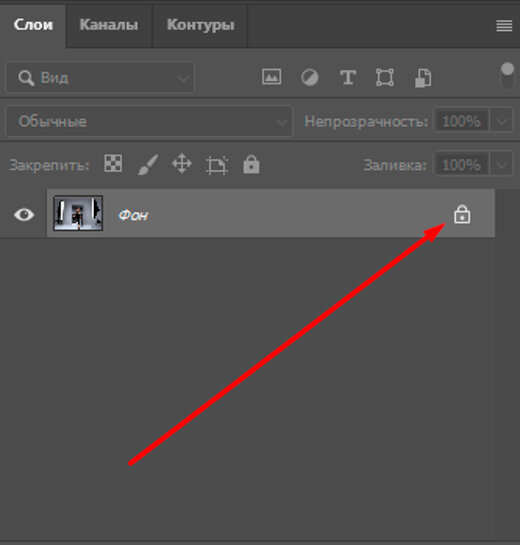Expand the Заливка fill arrow
Viewport: 520px width, 545px height.
[501, 165]
